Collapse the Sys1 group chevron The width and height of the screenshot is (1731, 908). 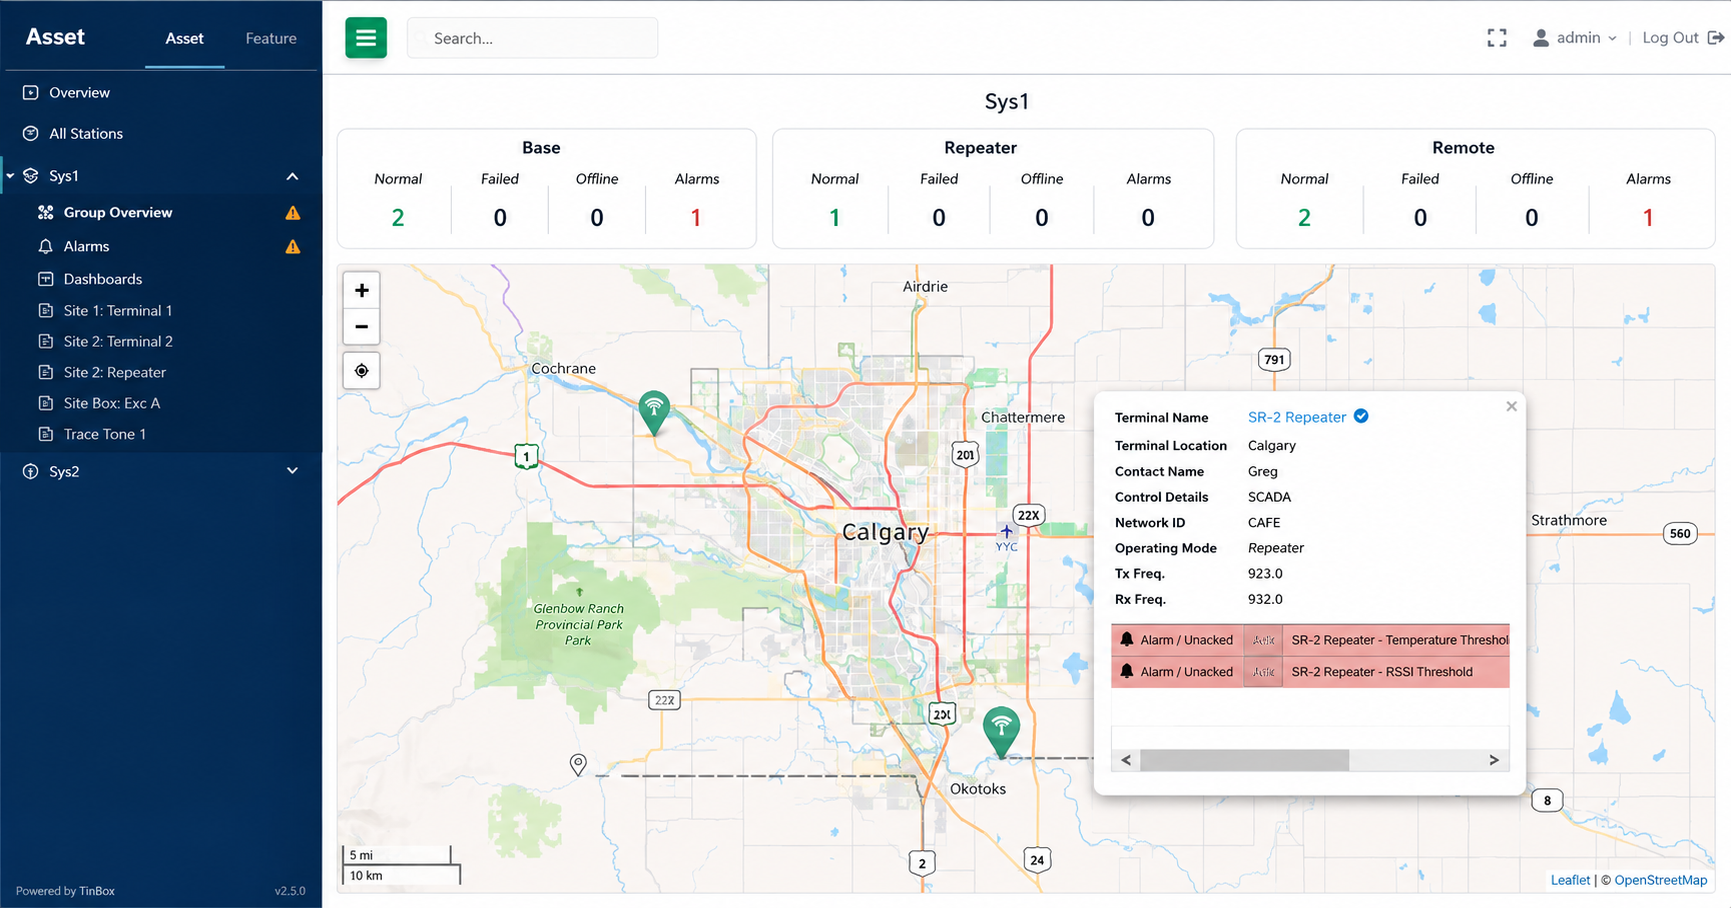[292, 176]
